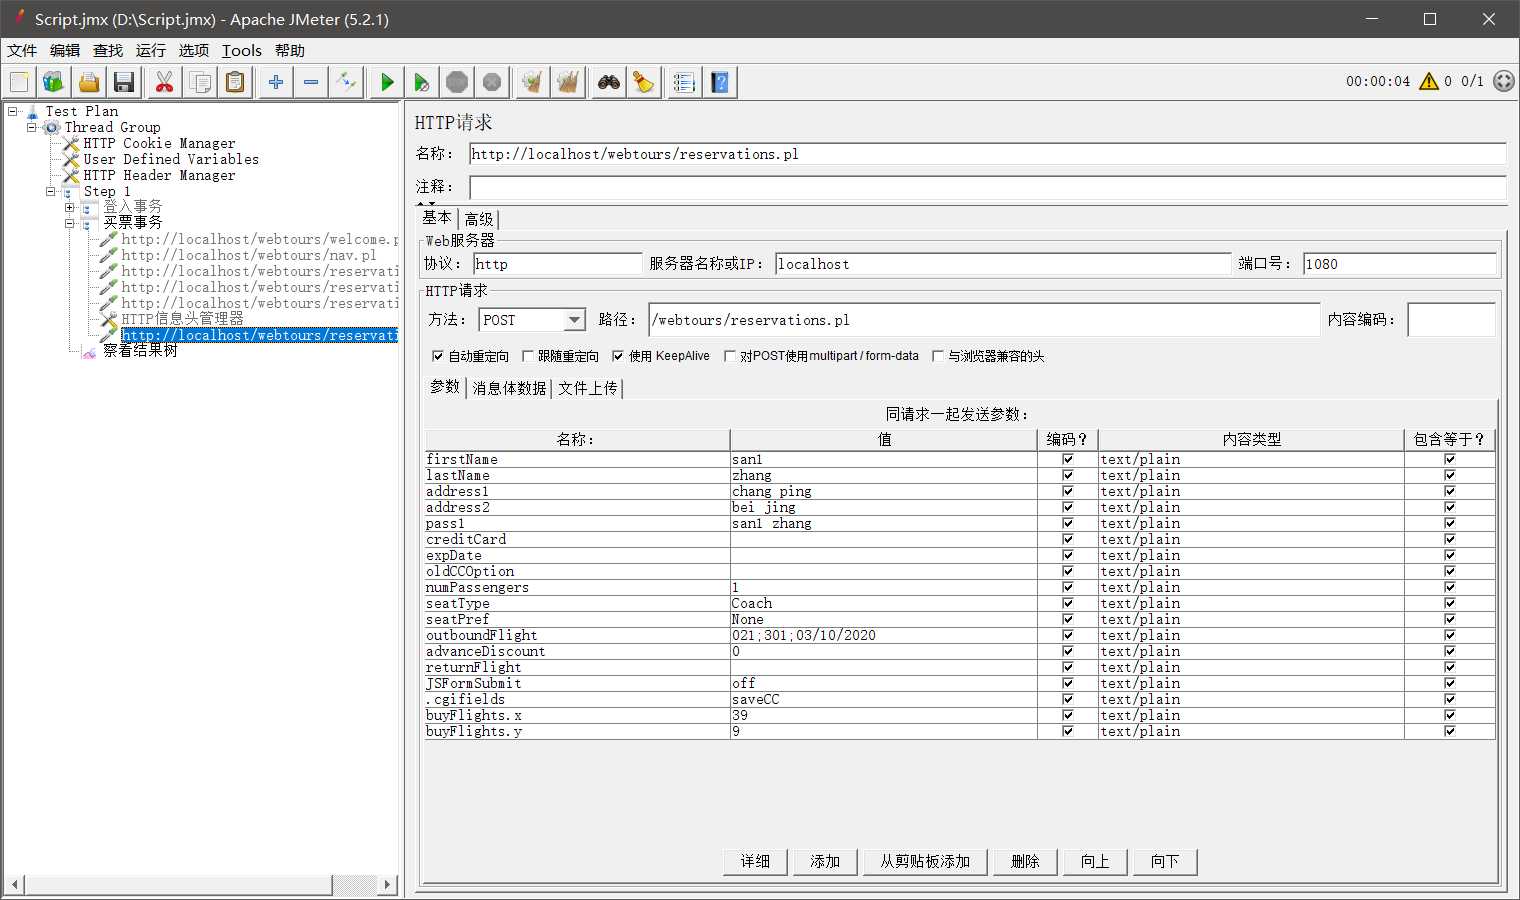1520x900 pixels.
Task: Switch to the 高级 tab
Action: coord(479,219)
